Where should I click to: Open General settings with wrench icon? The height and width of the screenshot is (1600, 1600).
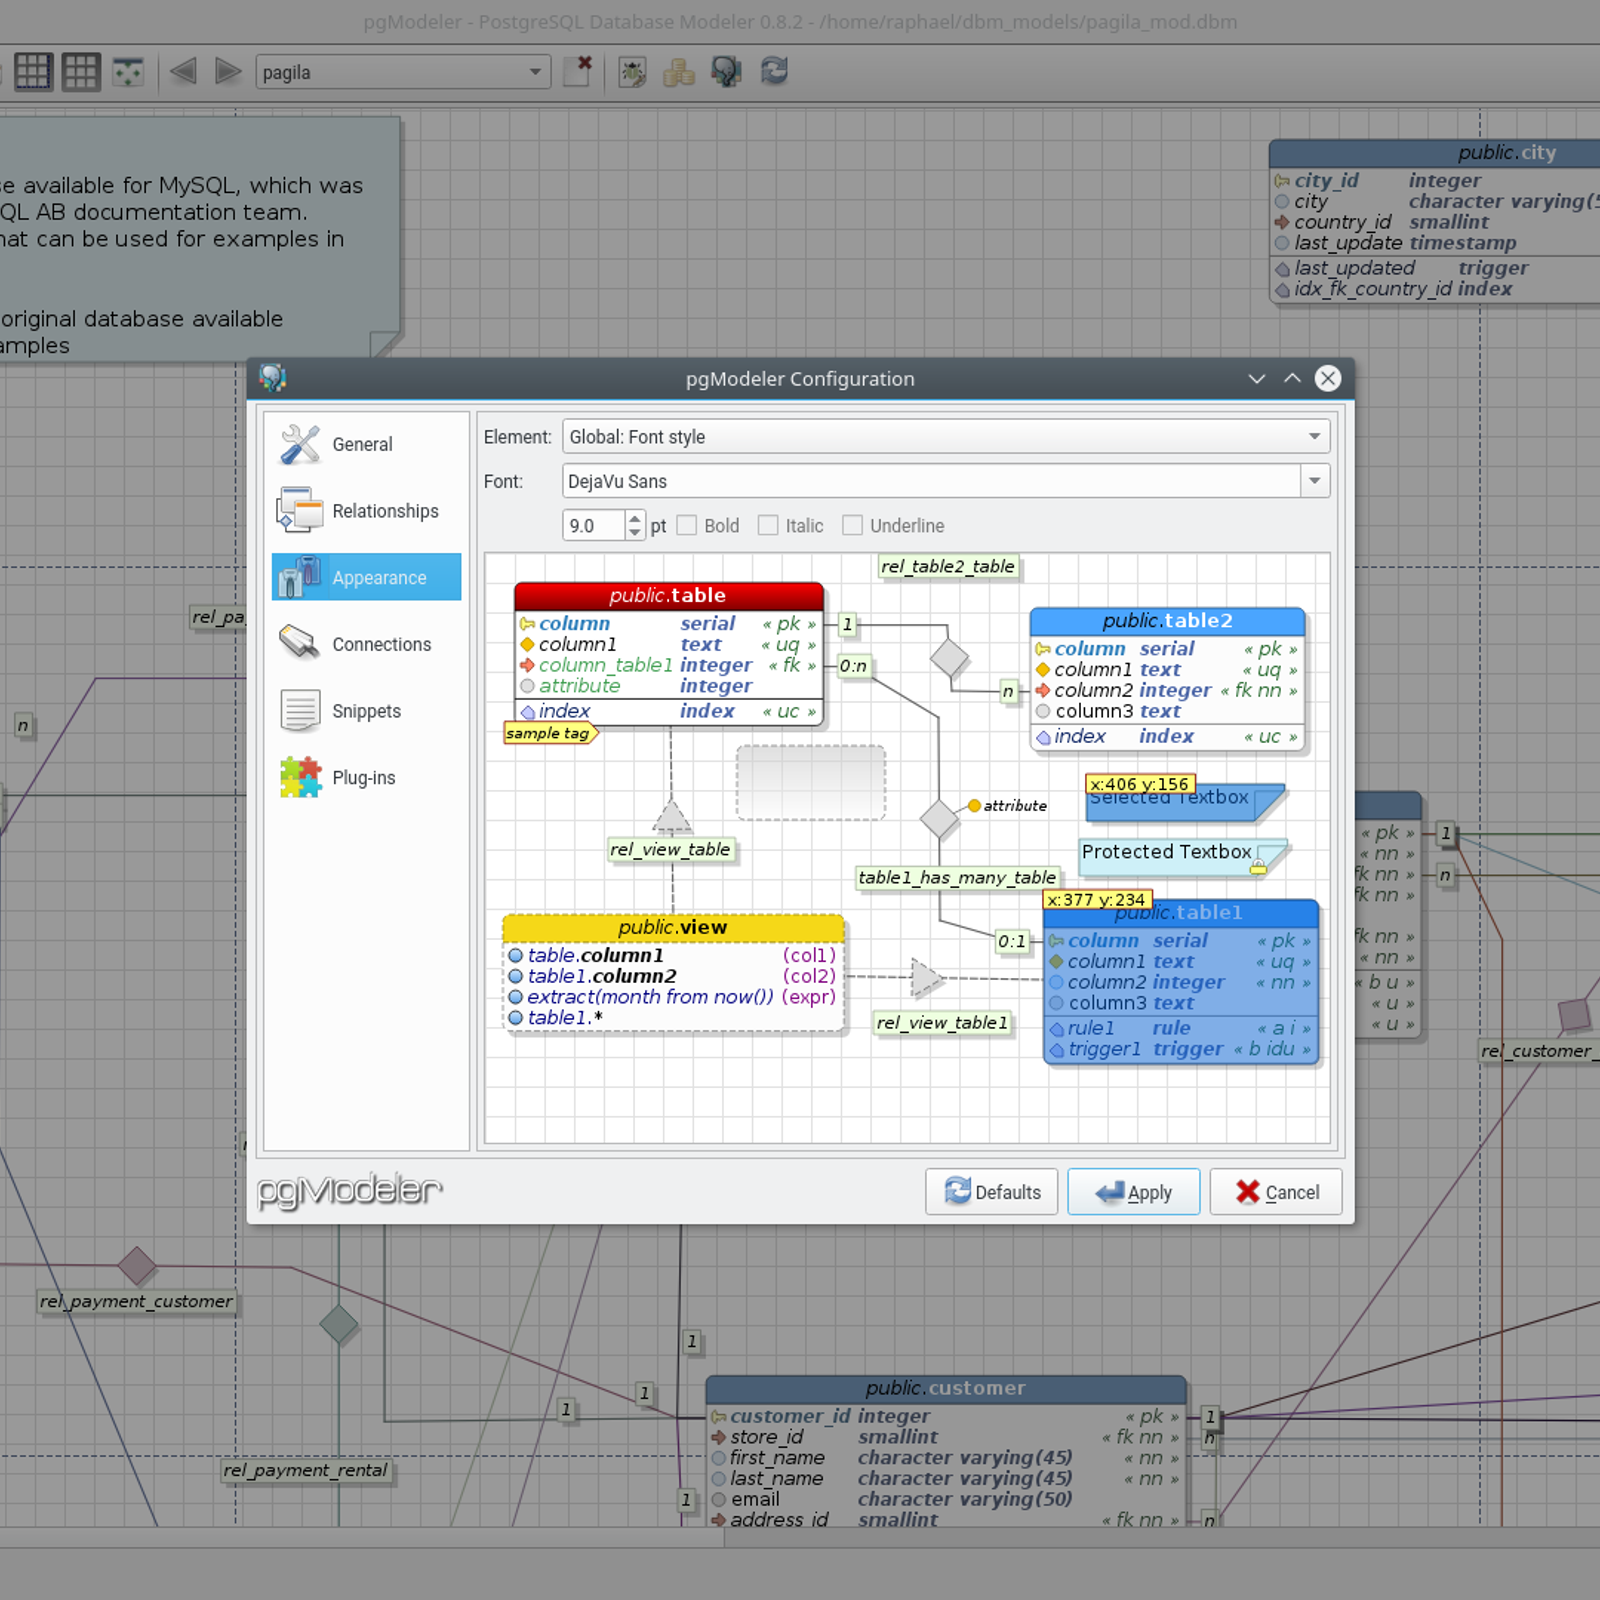tap(300, 444)
